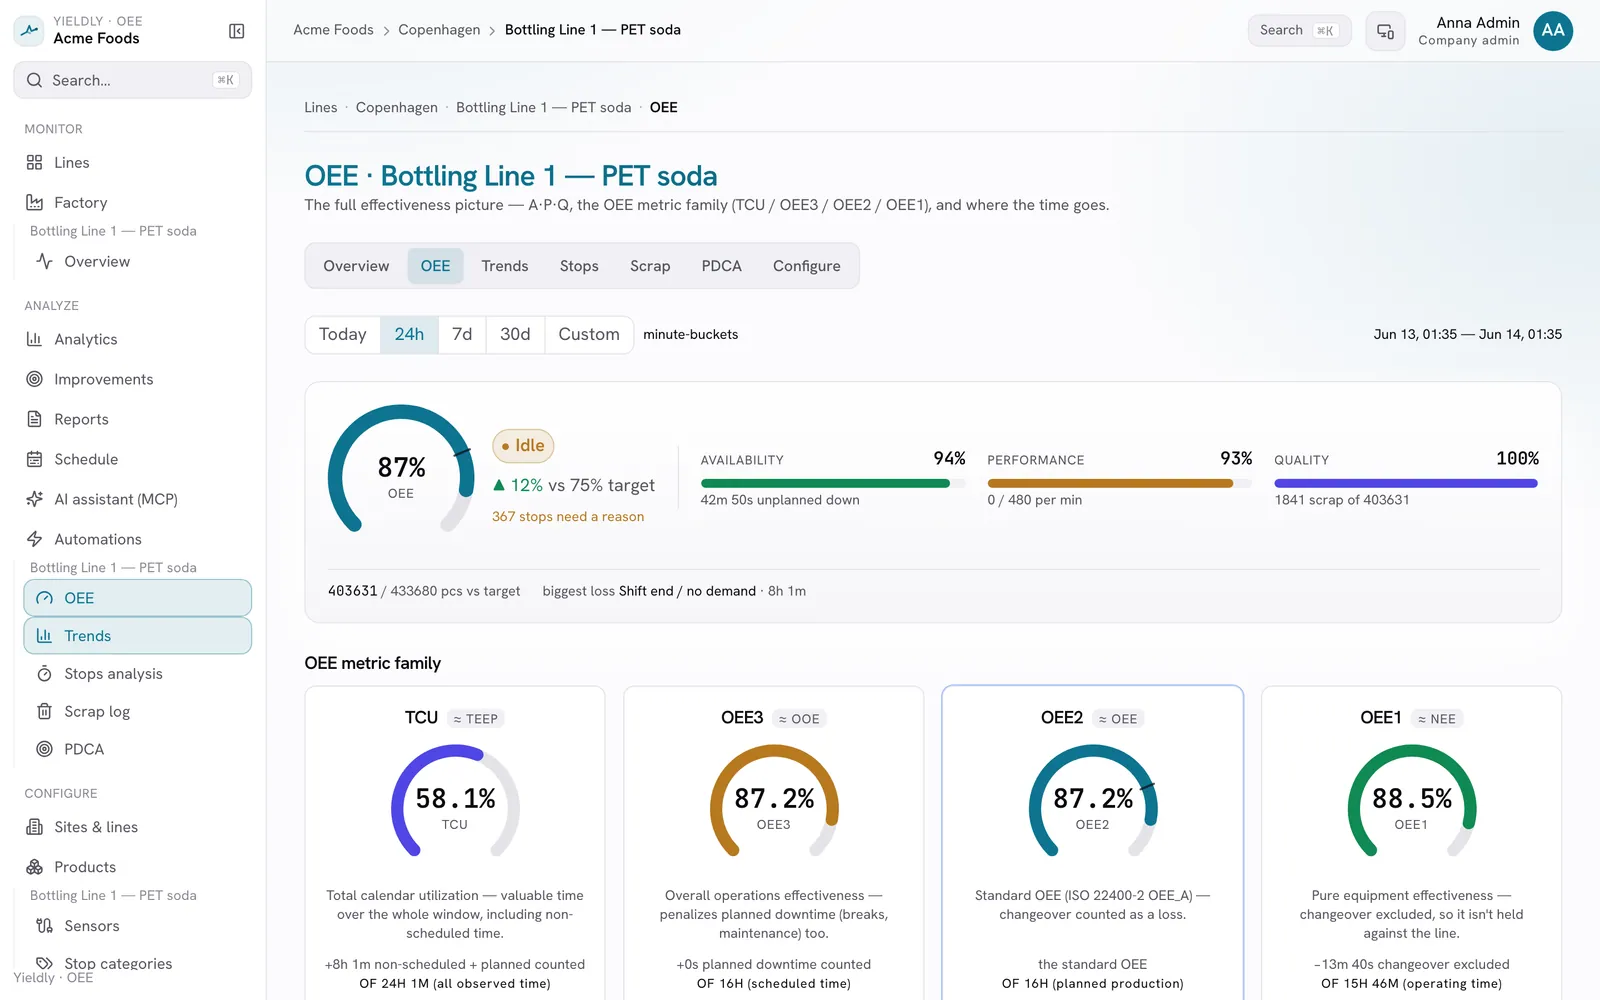Image resolution: width=1600 pixels, height=1000 pixels.
Task: Select the OEE2 metric card
Action: click(x=1093, y=842)
